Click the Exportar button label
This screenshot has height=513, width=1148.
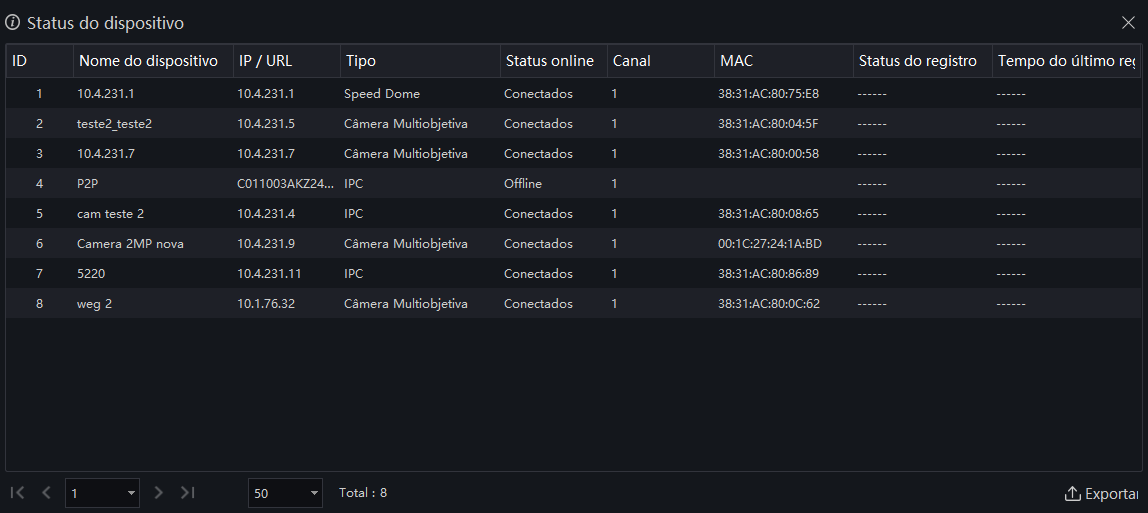pyautogui.click(x=1111, y=494)
